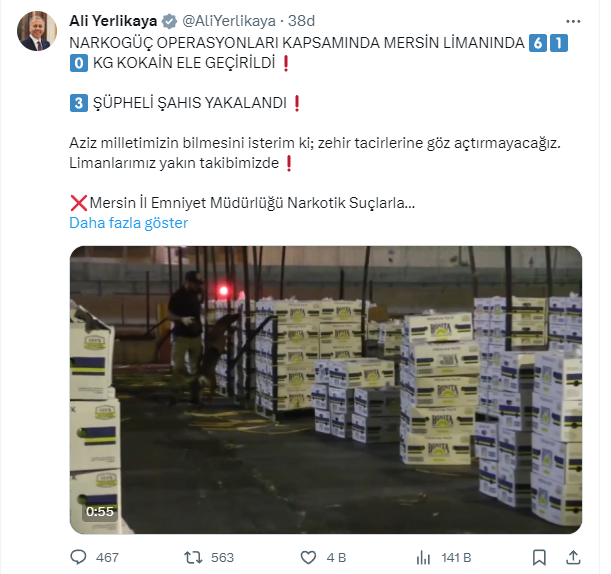Click the retweet arrows icon
Image resolution: width=611 pixels, height=574 pixels.
coord(193,557)
